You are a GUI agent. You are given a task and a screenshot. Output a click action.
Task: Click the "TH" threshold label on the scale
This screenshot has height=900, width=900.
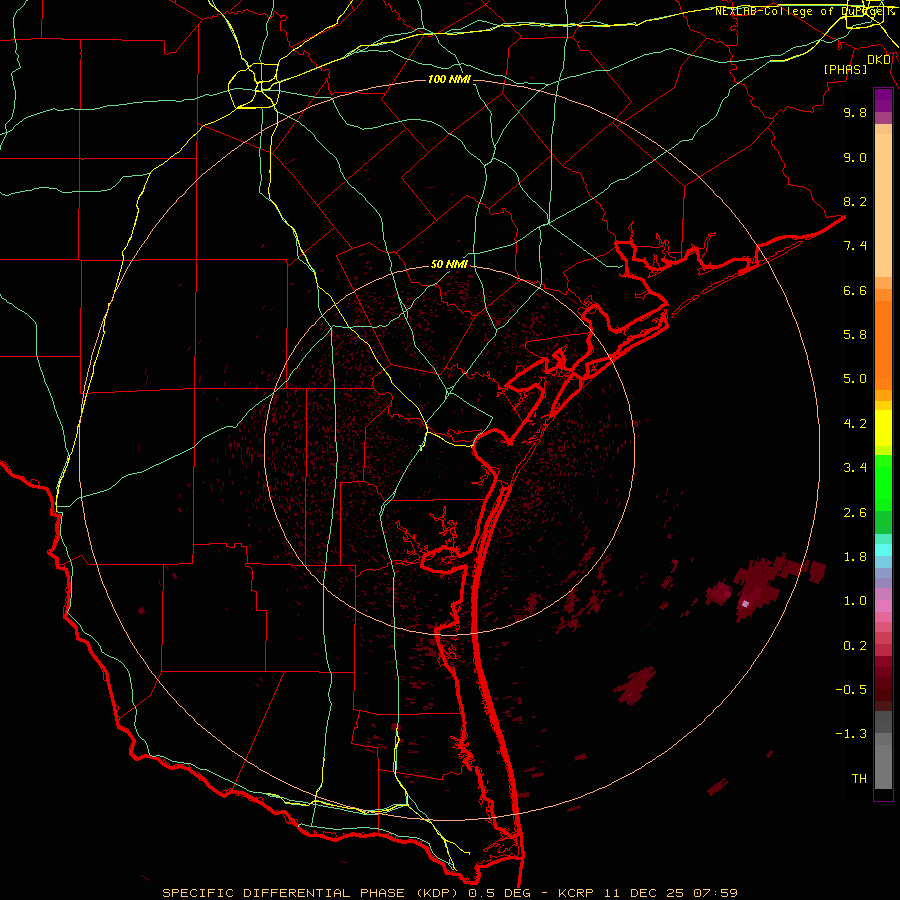pyautogui.click(x=859, y=779)
